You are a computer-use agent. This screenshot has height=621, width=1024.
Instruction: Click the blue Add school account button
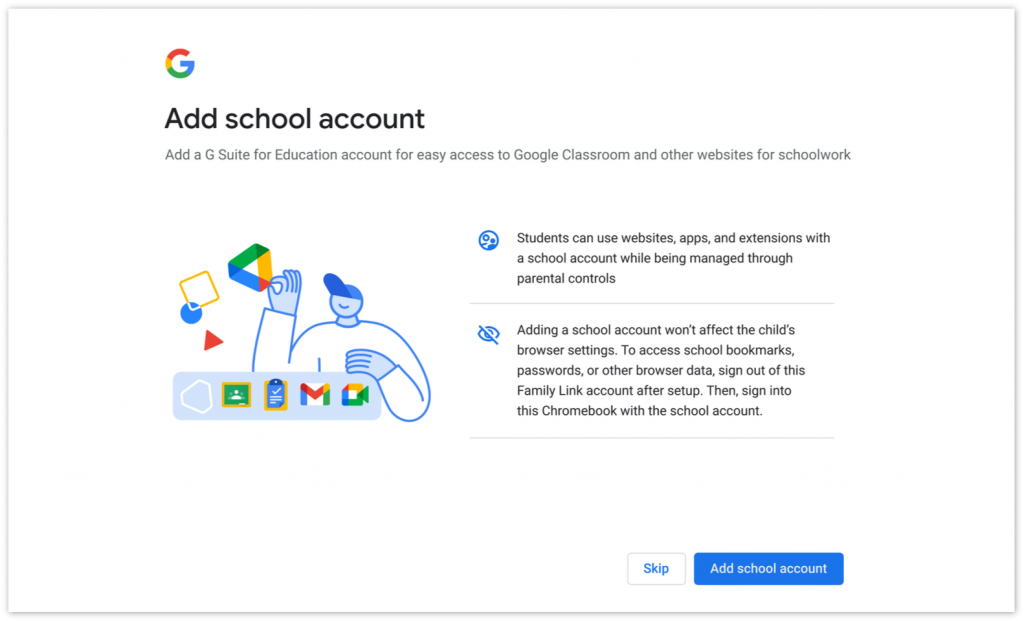pyautogui.click(x=768, y=568)
